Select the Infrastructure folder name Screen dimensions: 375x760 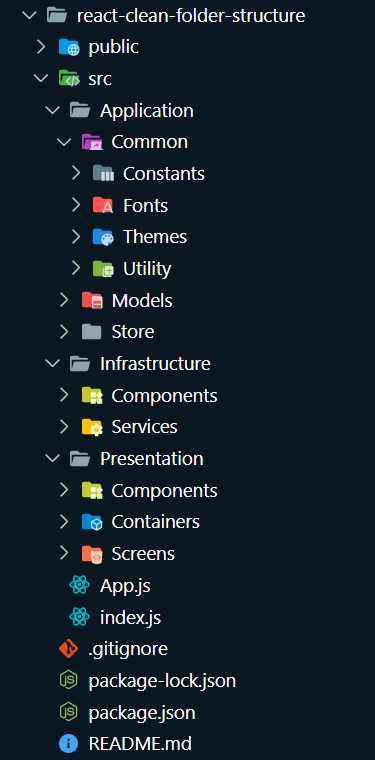click(155, 364)
